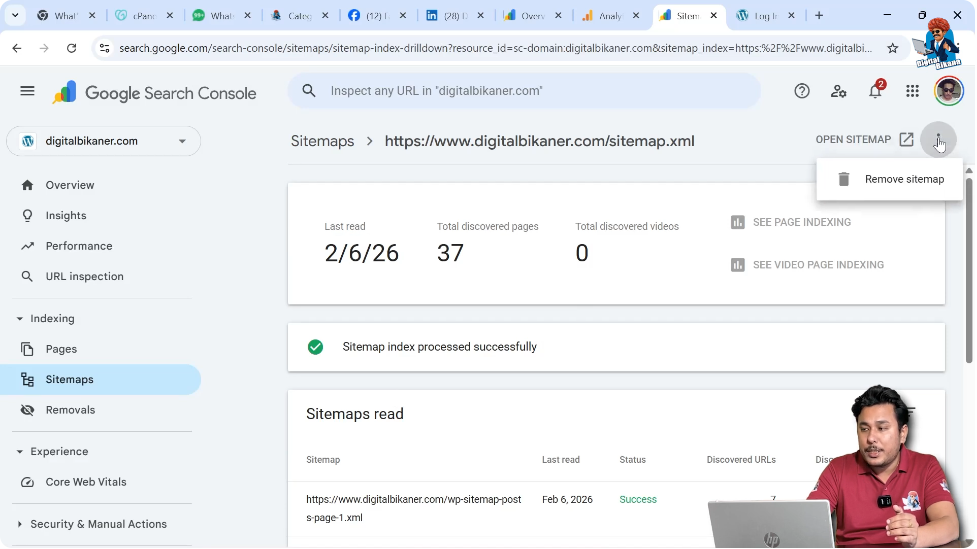Click the Help question mark icon

coord(801,91)
